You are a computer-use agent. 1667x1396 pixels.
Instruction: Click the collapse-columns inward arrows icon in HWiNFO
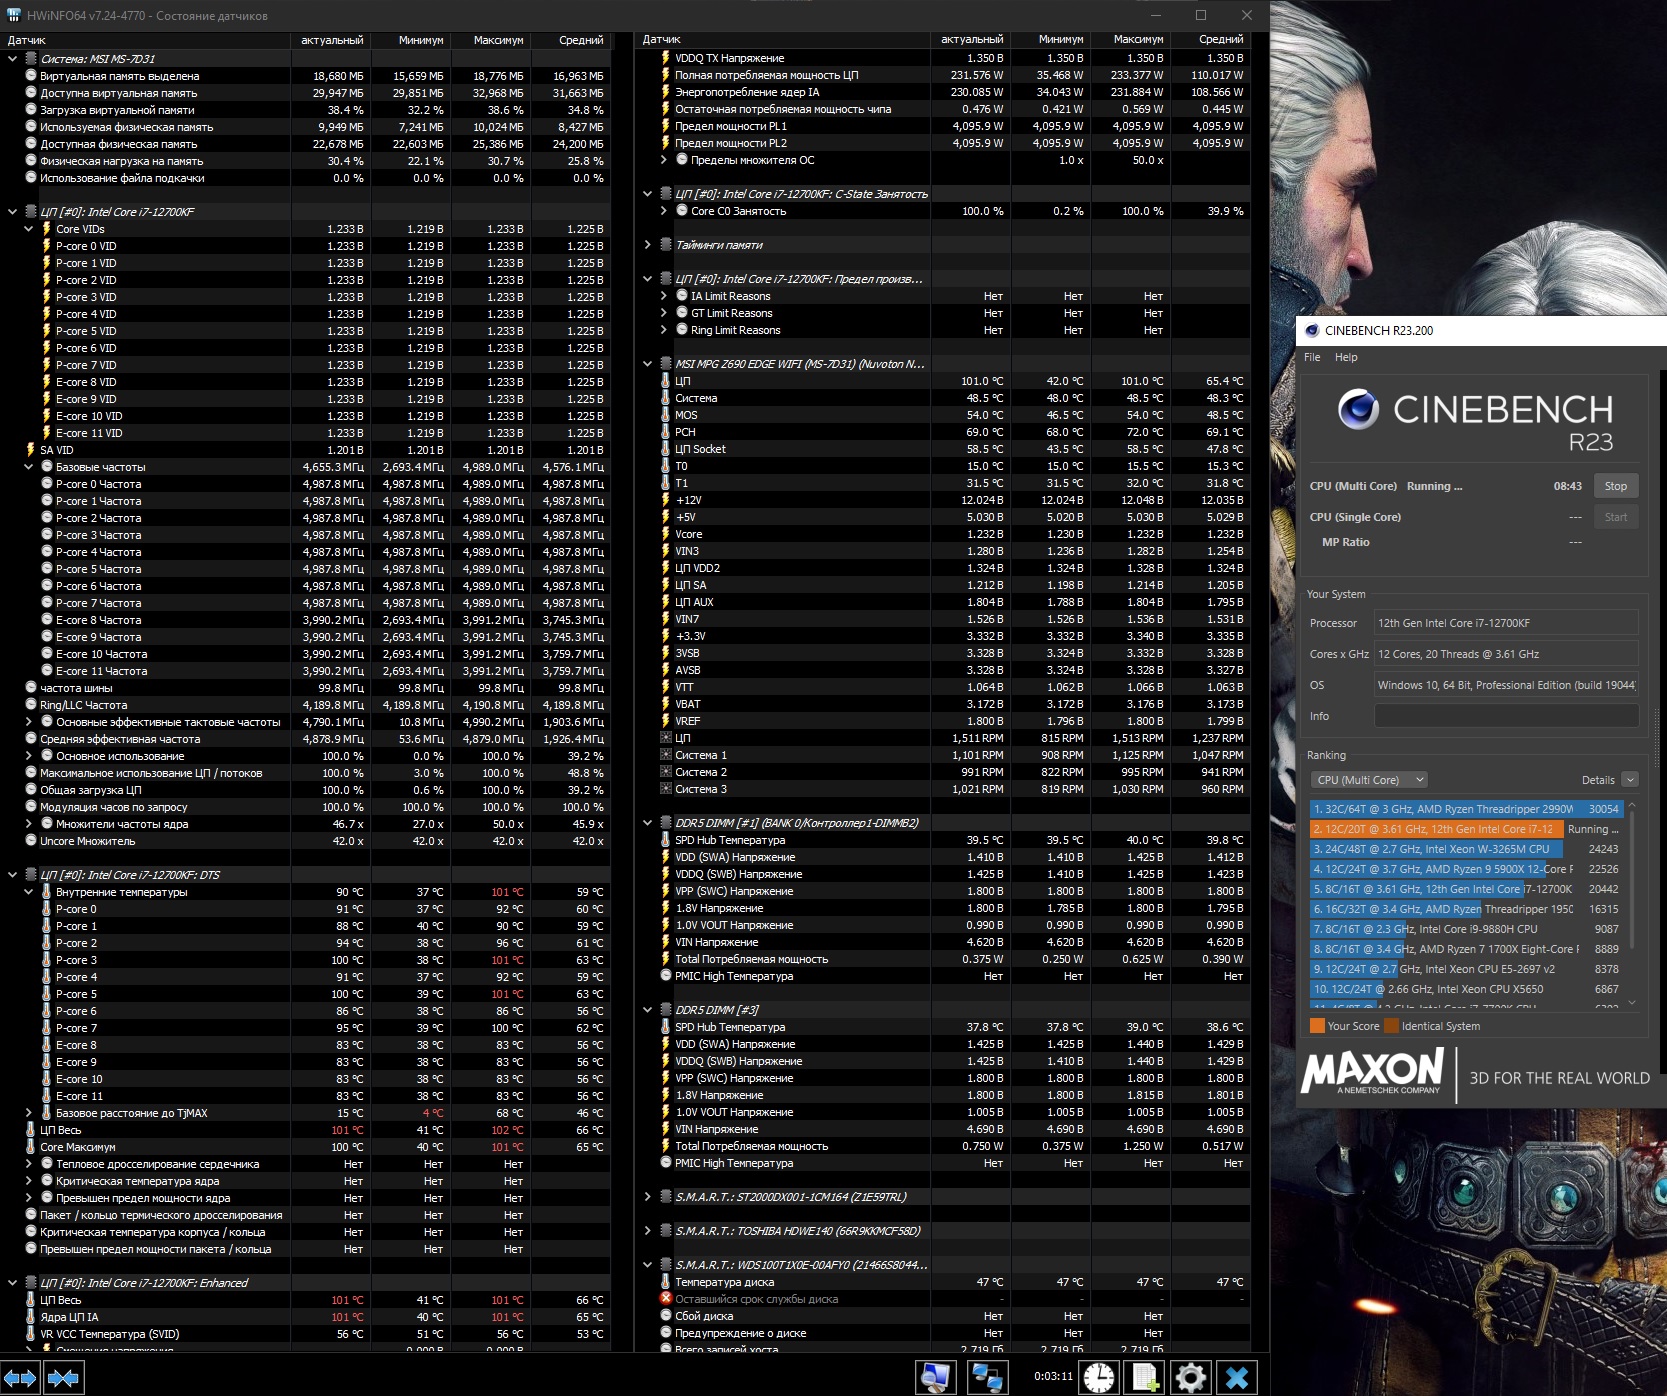pos(64,1378)
